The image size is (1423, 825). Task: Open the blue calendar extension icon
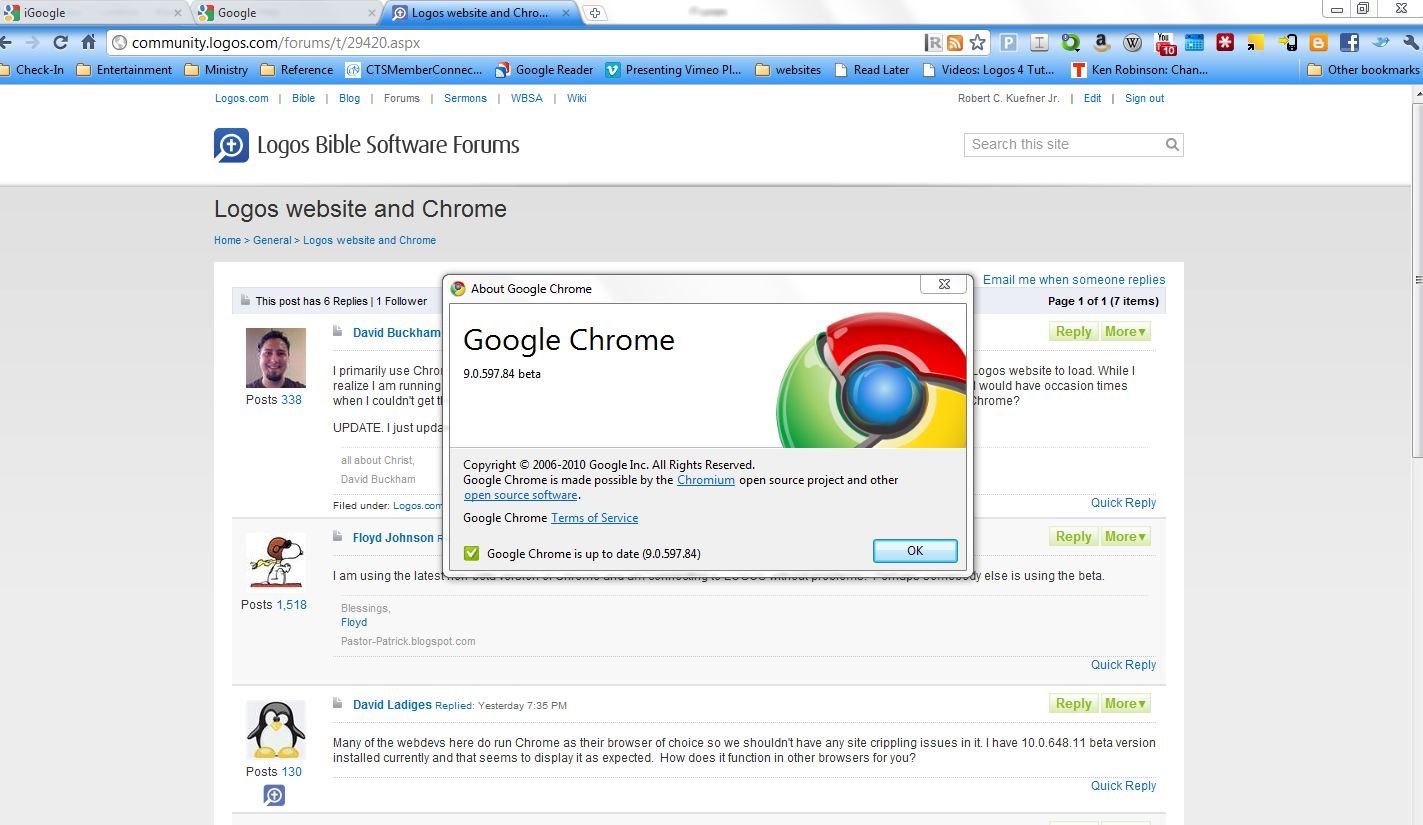1194,43
